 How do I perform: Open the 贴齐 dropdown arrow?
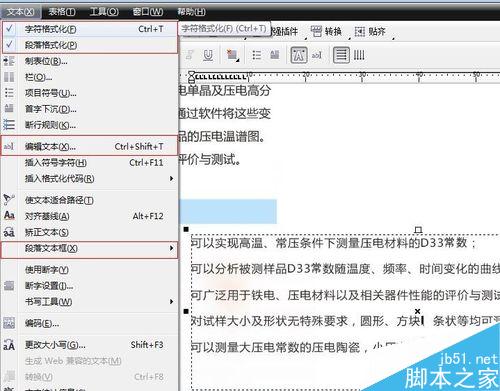point(393,38)
